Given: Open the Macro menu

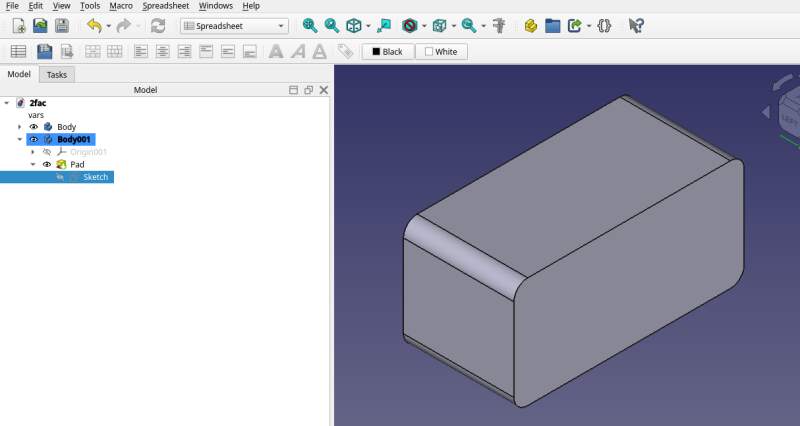Looking at the screenshot, I should pos(121,6).
